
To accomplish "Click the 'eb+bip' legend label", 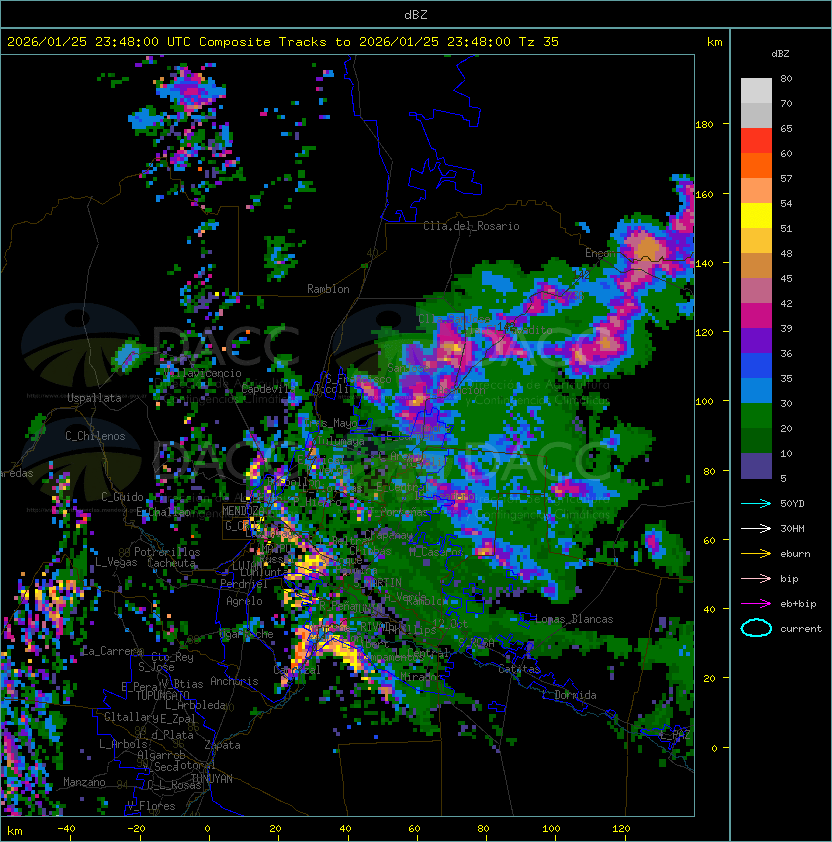I will (798, 604).
